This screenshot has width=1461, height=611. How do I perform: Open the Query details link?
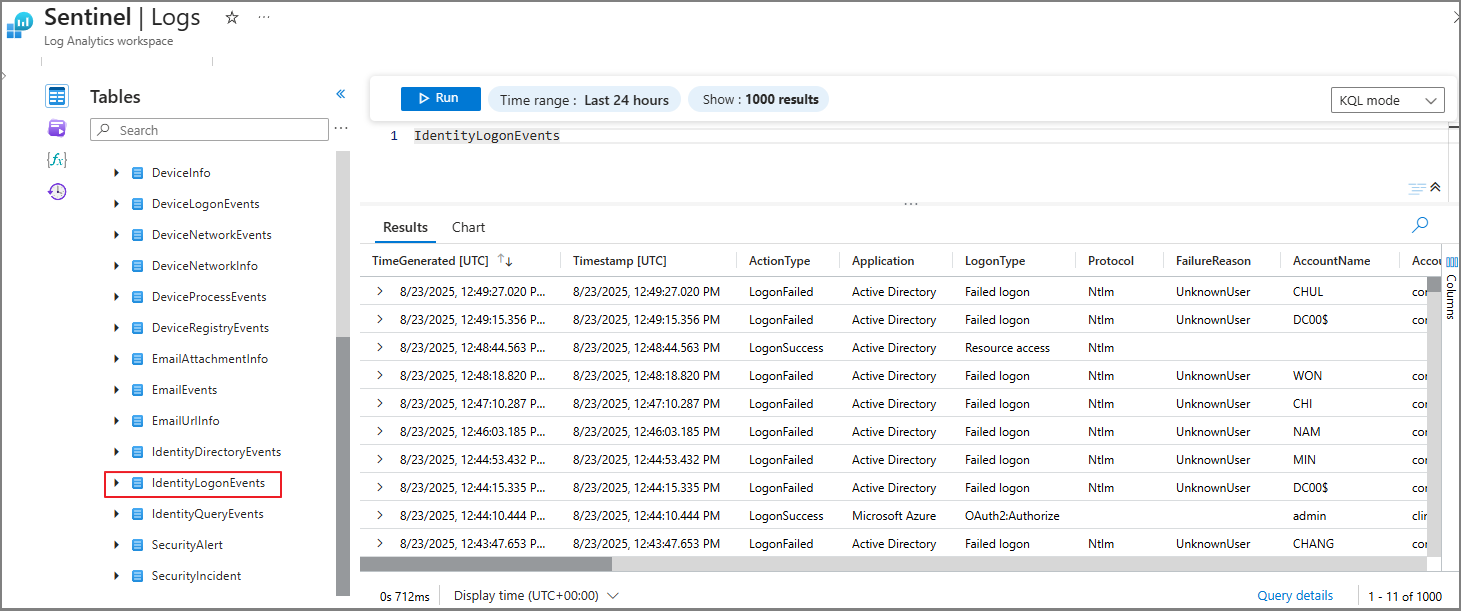1295,595
